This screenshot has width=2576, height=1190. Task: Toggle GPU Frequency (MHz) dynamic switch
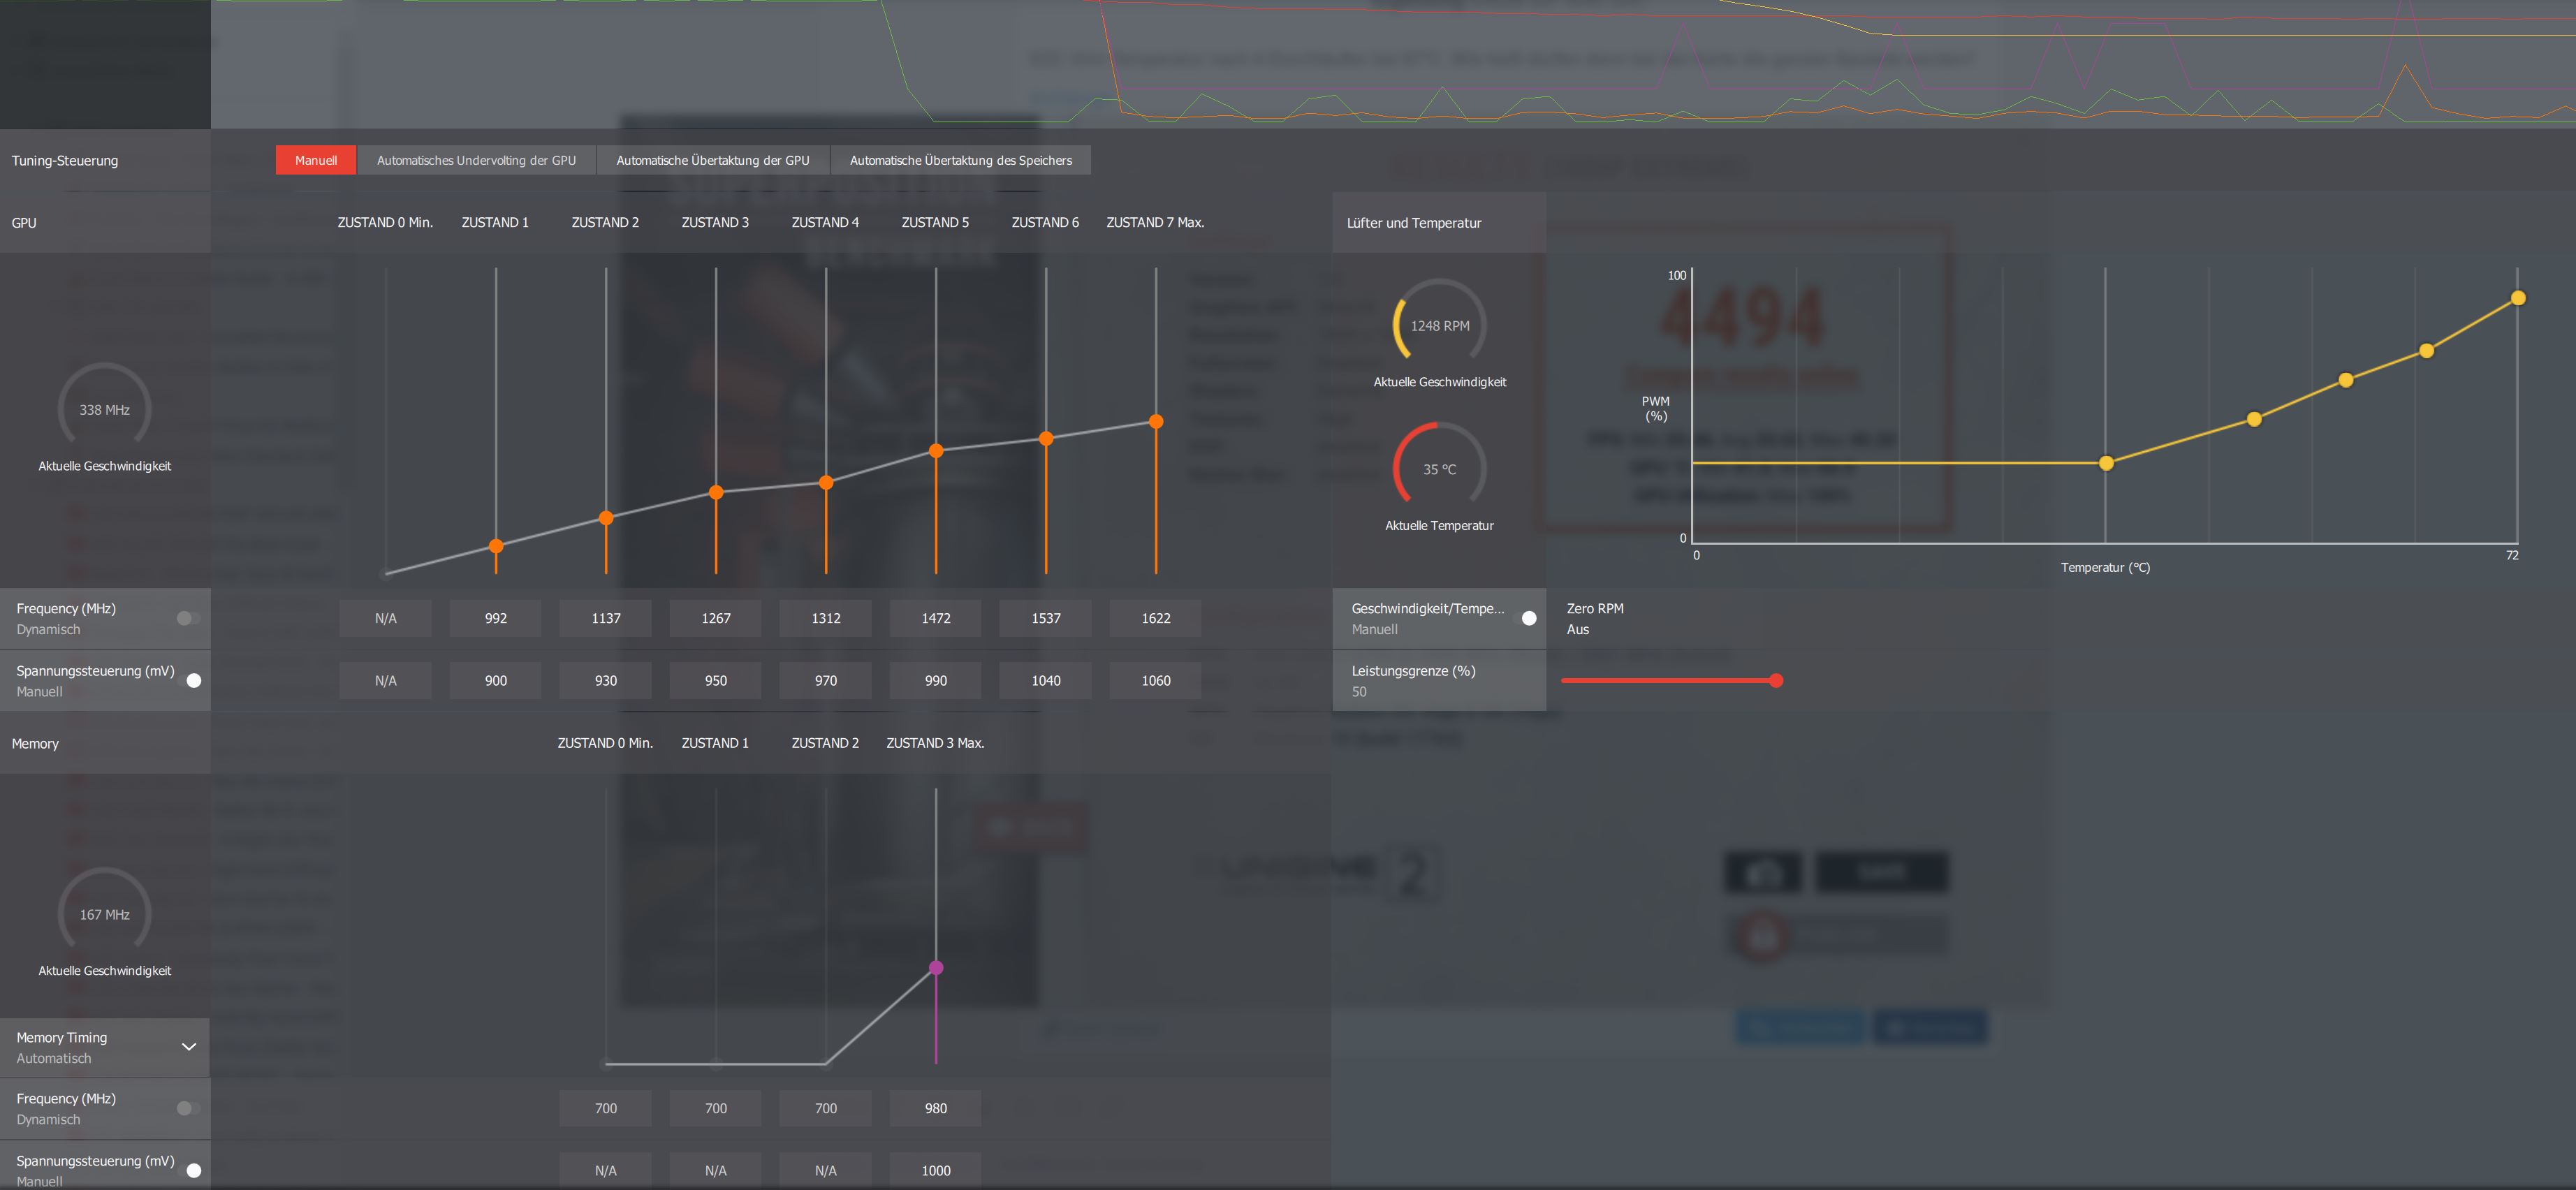pos(188,618)
